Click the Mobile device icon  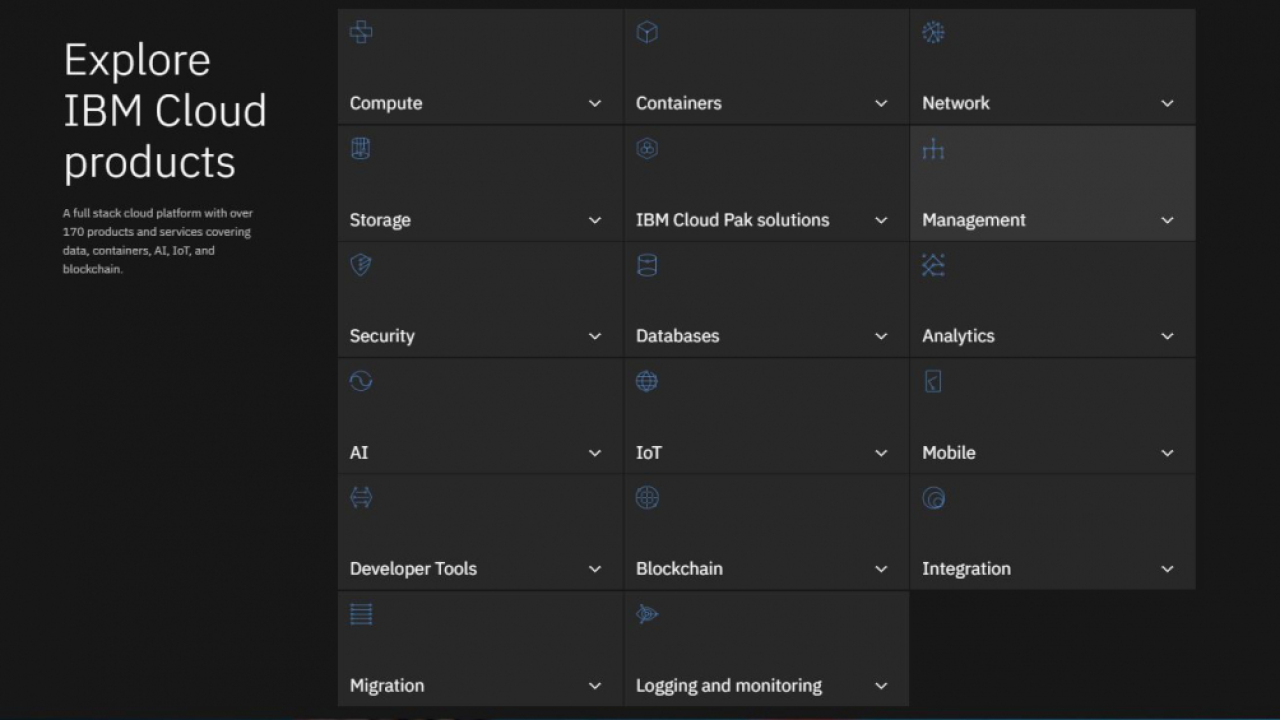coord(933,382)
